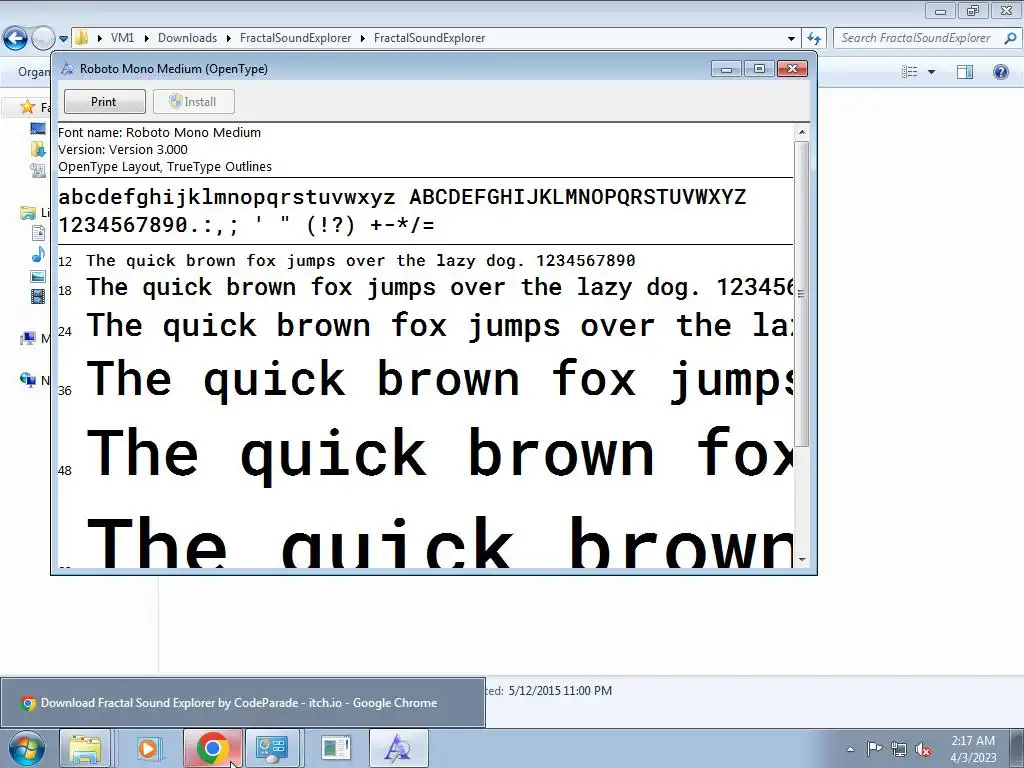Screen dimensions: 1024x768
Task: Click font viewer scrollbar up arrow
Action: 802,132
